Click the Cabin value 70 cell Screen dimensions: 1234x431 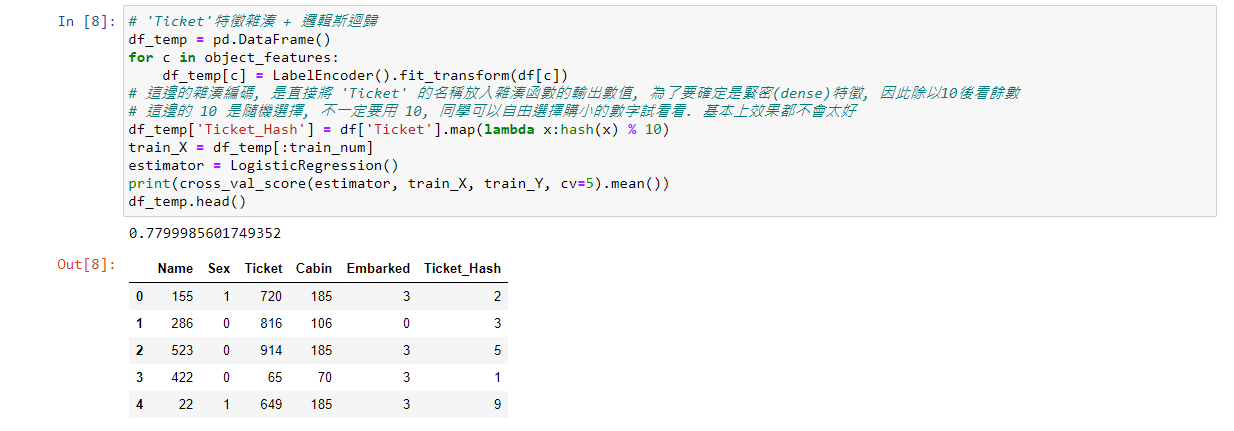tap(324, 377)
